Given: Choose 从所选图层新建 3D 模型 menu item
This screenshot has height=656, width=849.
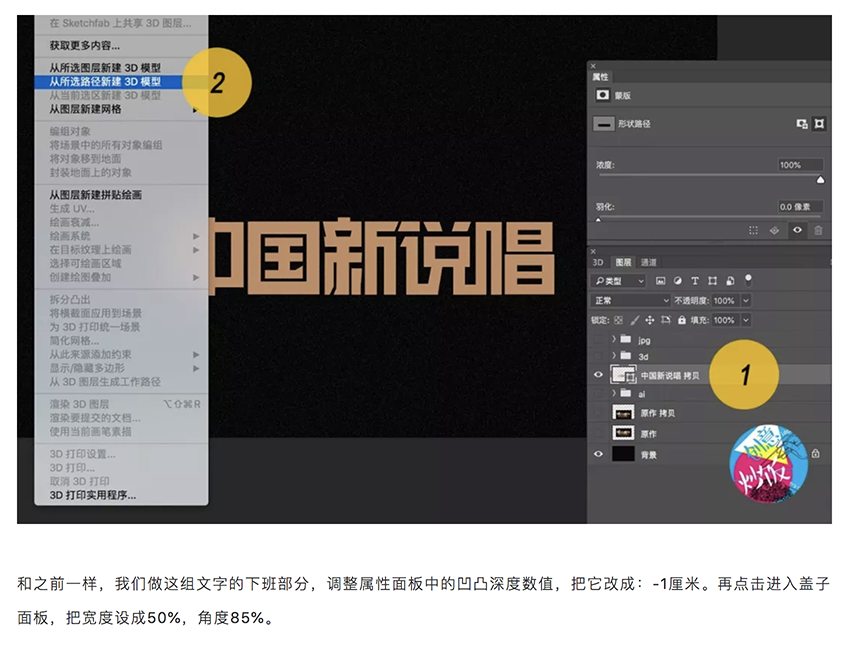Looking at the screenshot, I should pos(121,68).
